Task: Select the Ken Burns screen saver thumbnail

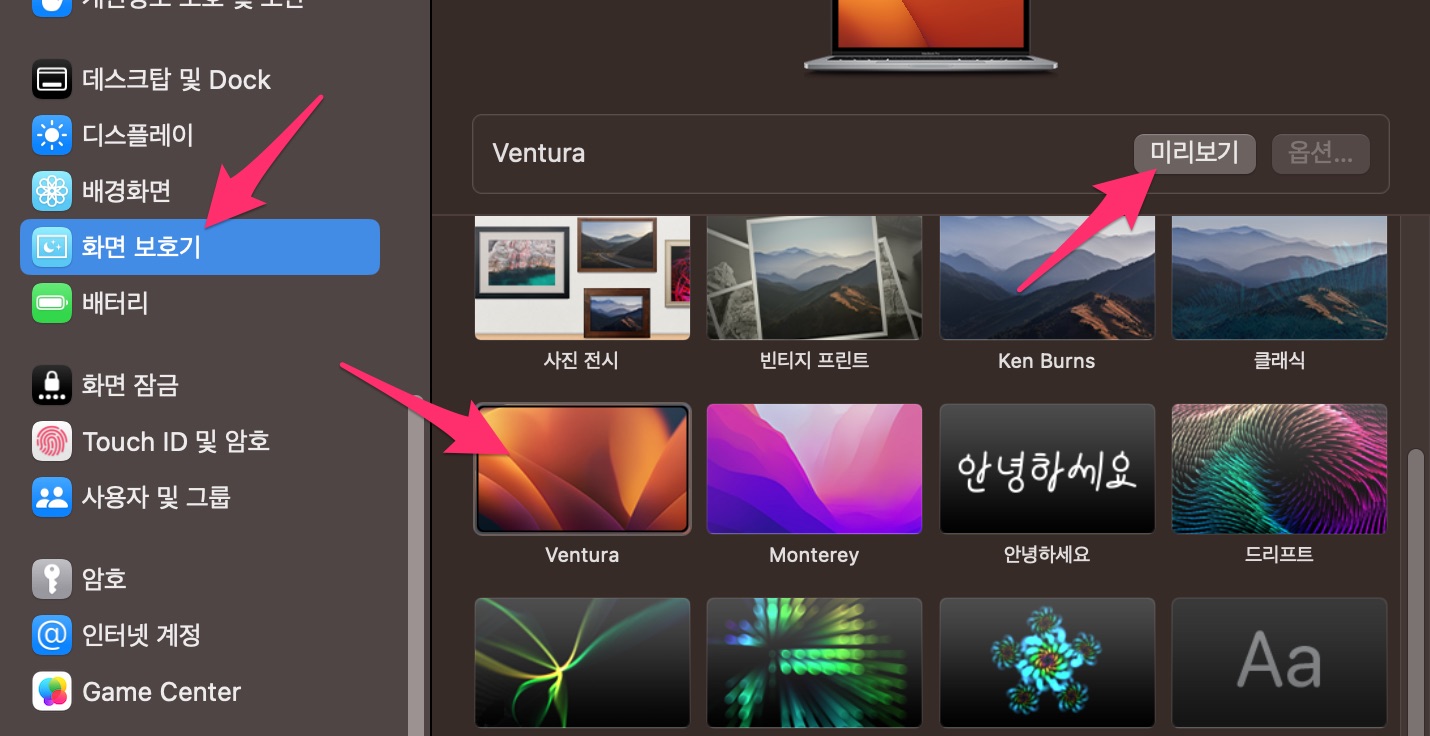Action: [1047, 278]
